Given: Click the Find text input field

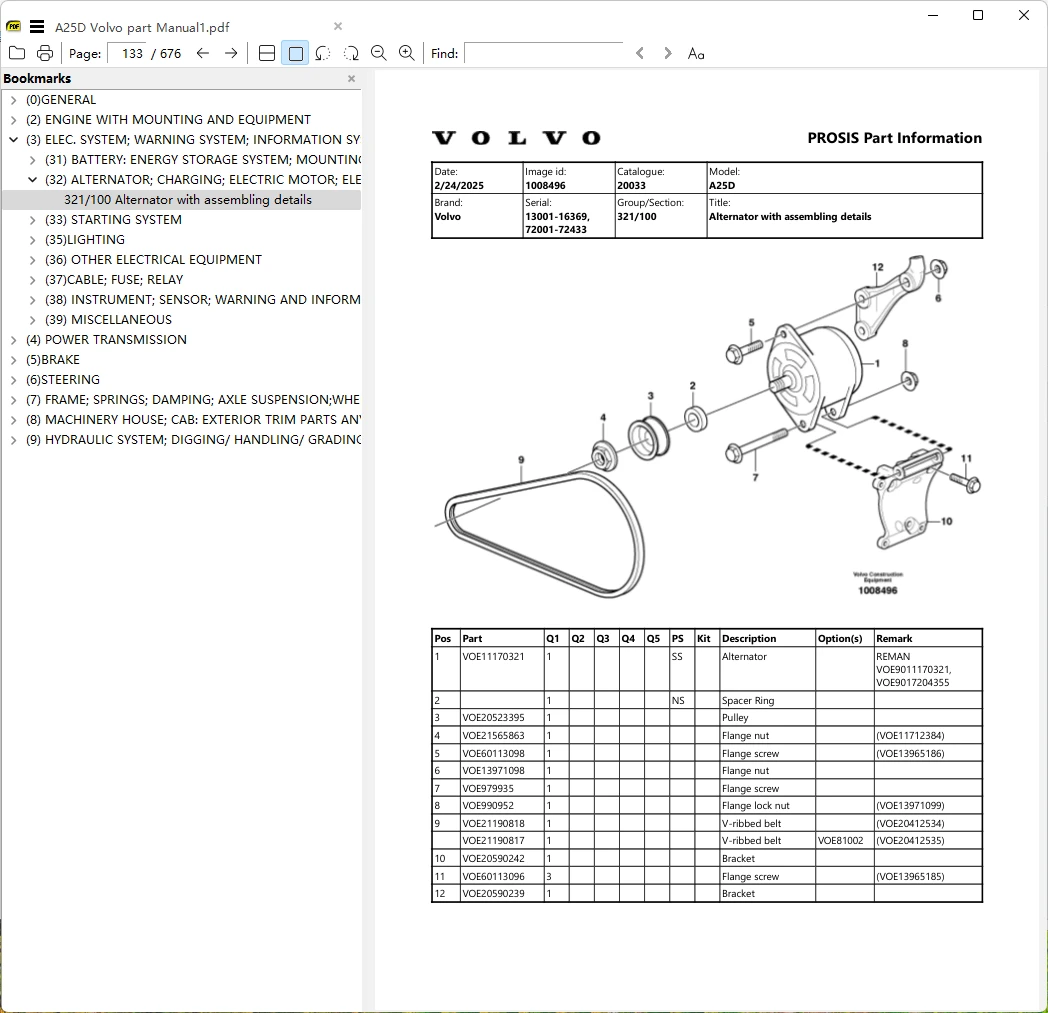Looking at the screenshot, I should pyautogui.click(x=544, y=53).
